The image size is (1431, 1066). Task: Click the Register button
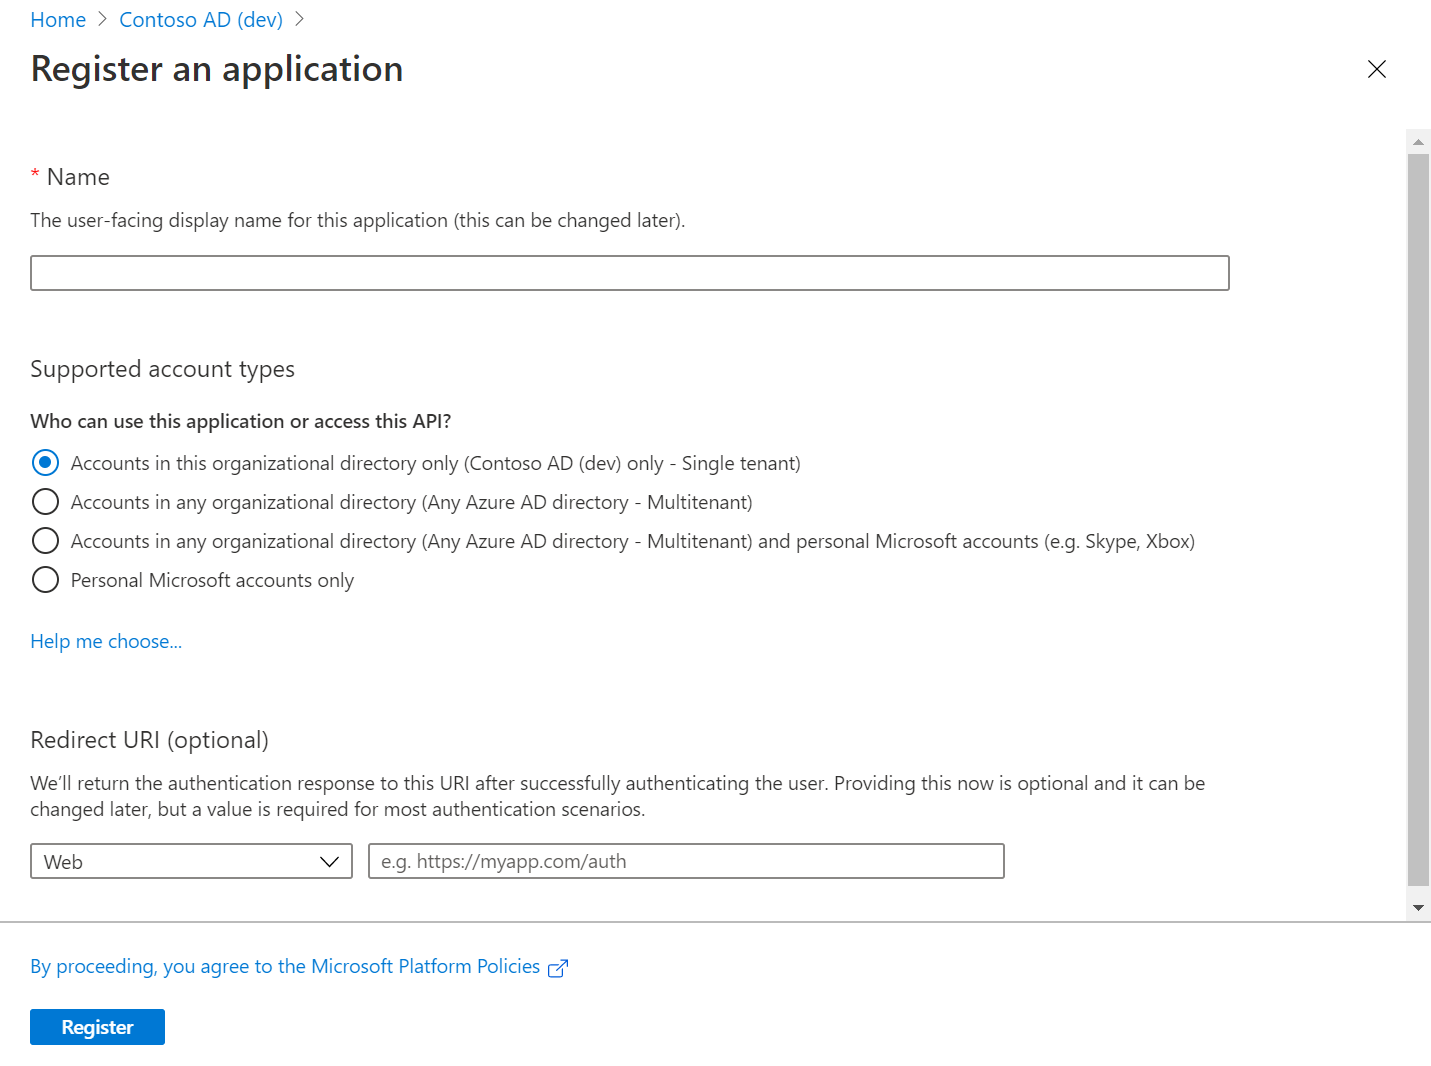coord(97,1026)
